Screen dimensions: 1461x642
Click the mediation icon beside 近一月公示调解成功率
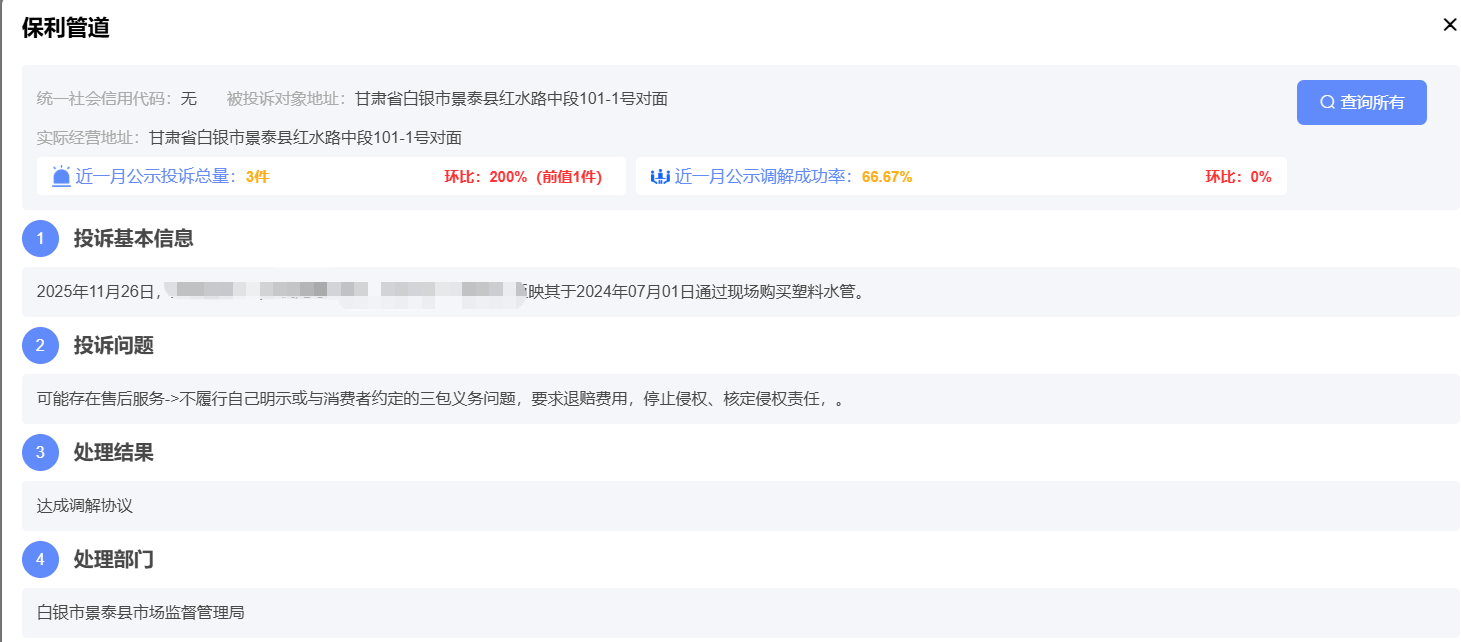tap(660, 177)
